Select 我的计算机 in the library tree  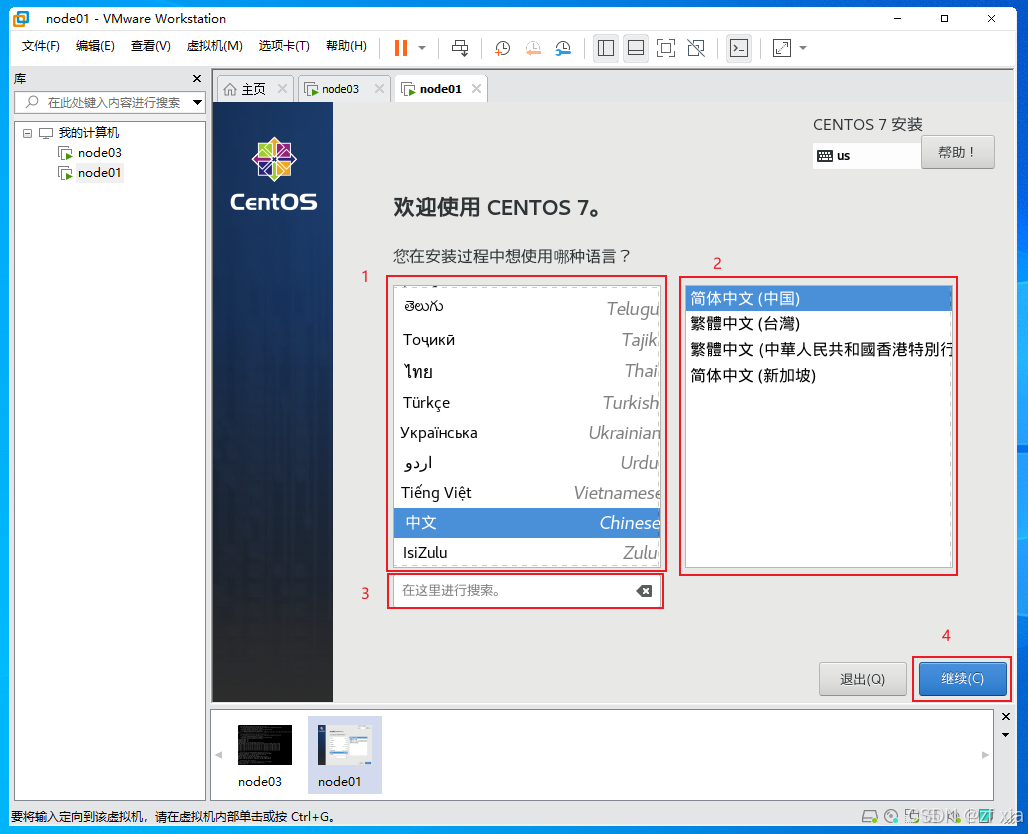(x=89, y=132)
